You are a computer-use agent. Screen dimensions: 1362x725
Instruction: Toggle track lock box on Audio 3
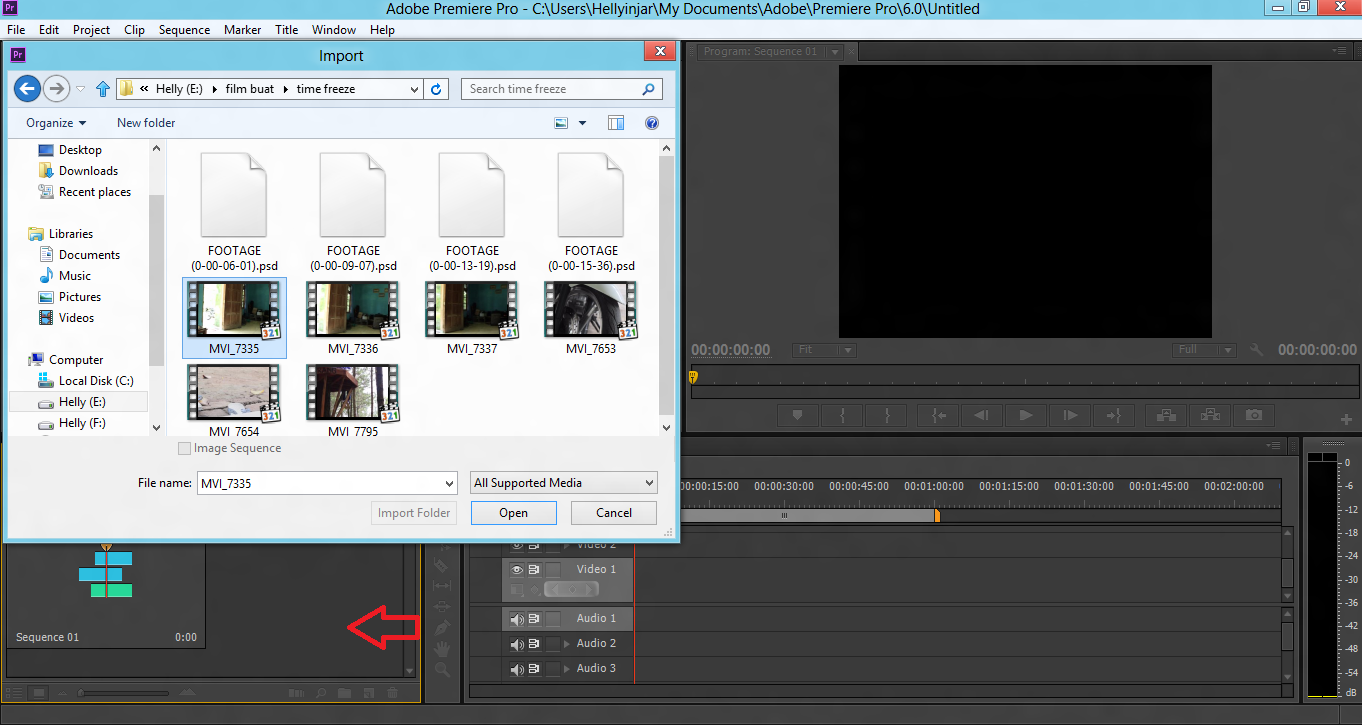click(x=553, y=669)
